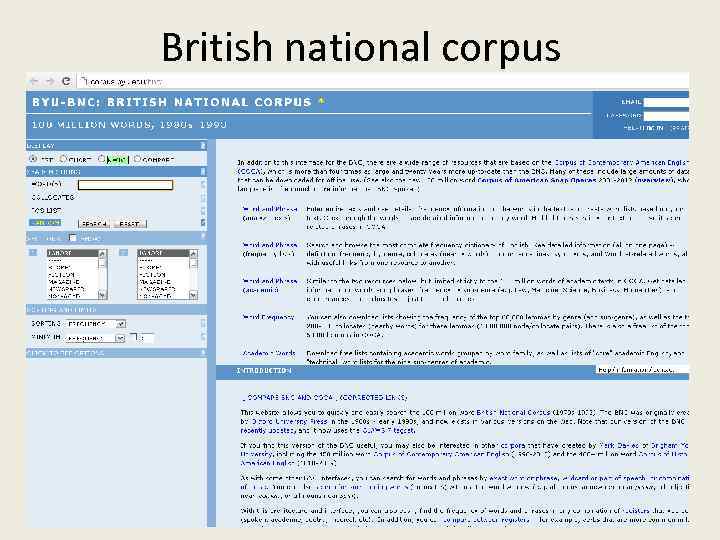Open the help icon on the DISPLAY header
Image resolution: width=720 pixels, height=540 pixels.
click(203, 146)
